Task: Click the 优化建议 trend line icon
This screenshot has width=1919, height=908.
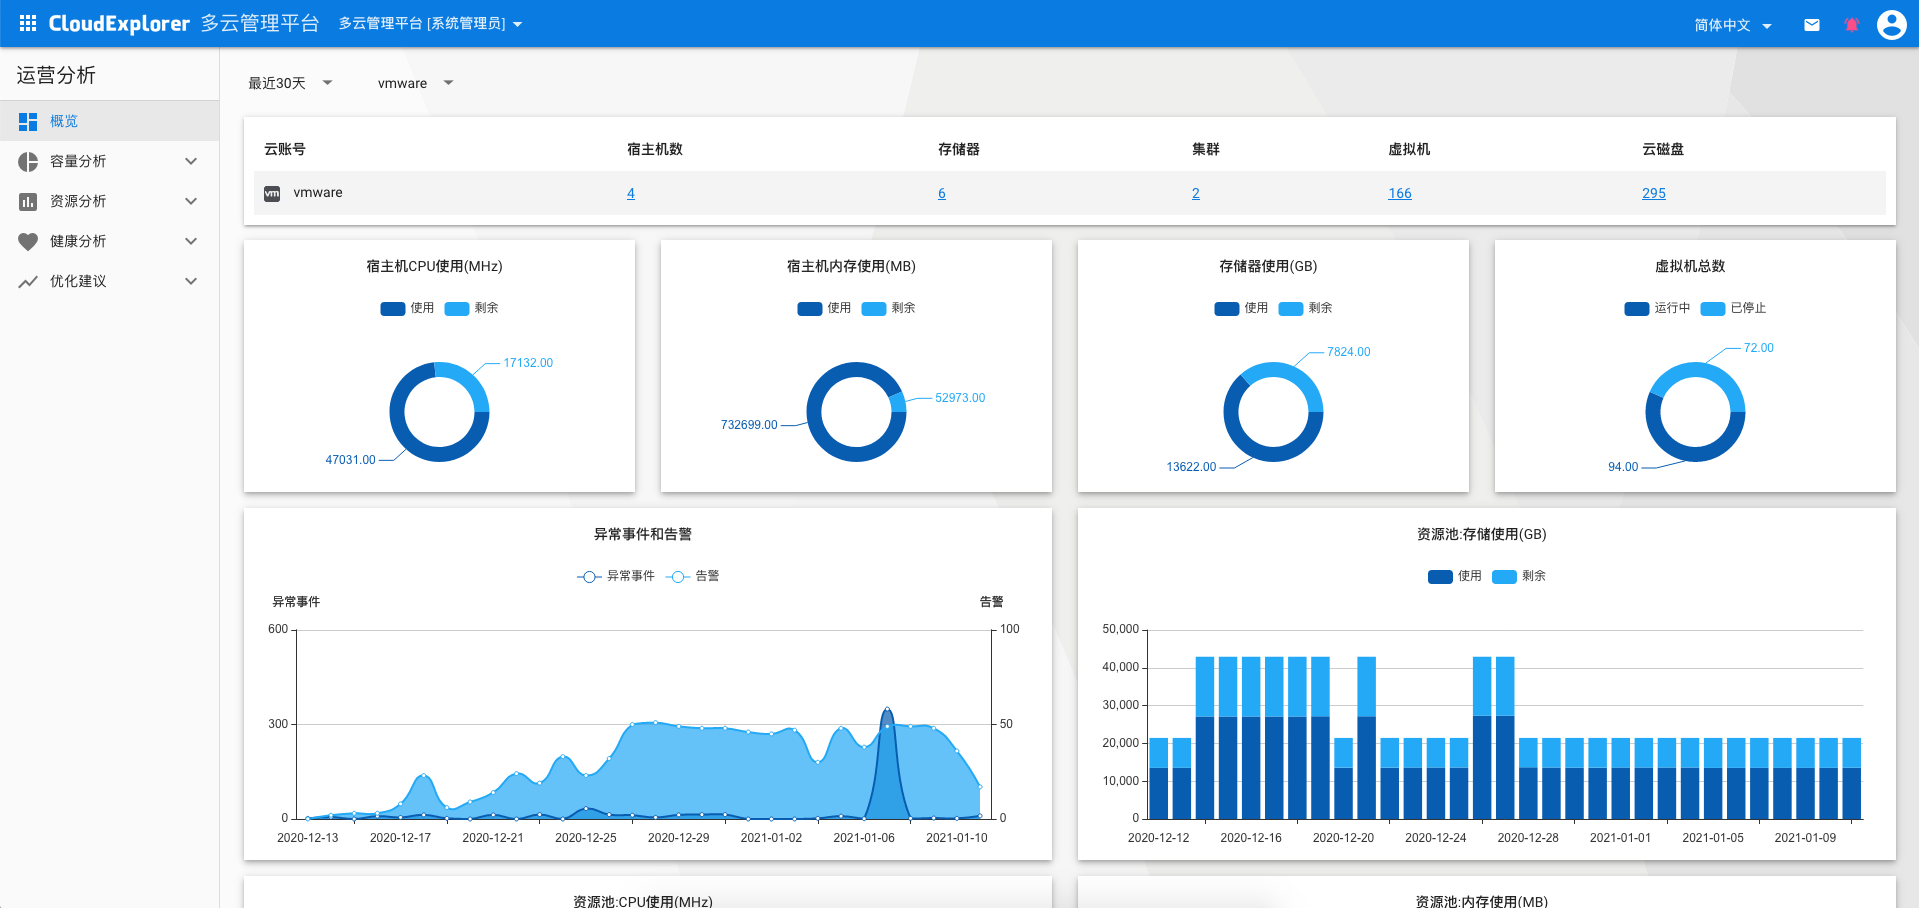Action: (27, 281)
